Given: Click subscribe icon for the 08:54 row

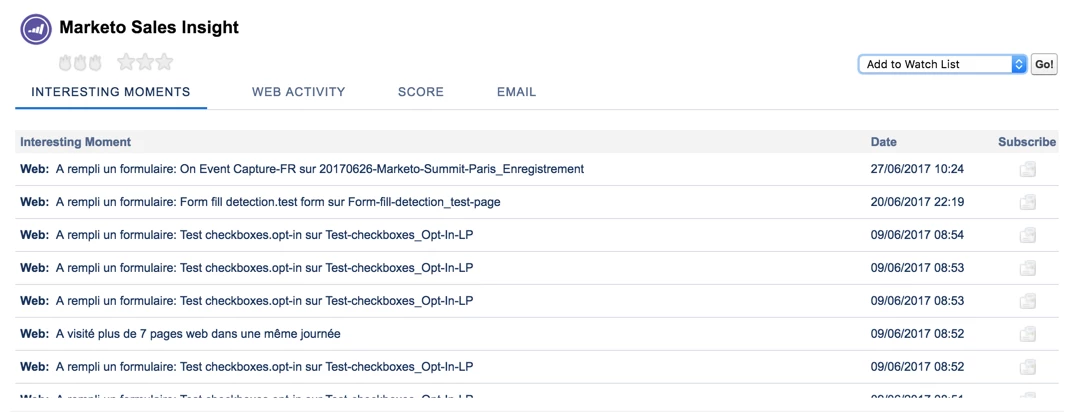Looking at the screenshot, I should (x=1028, y=235).
